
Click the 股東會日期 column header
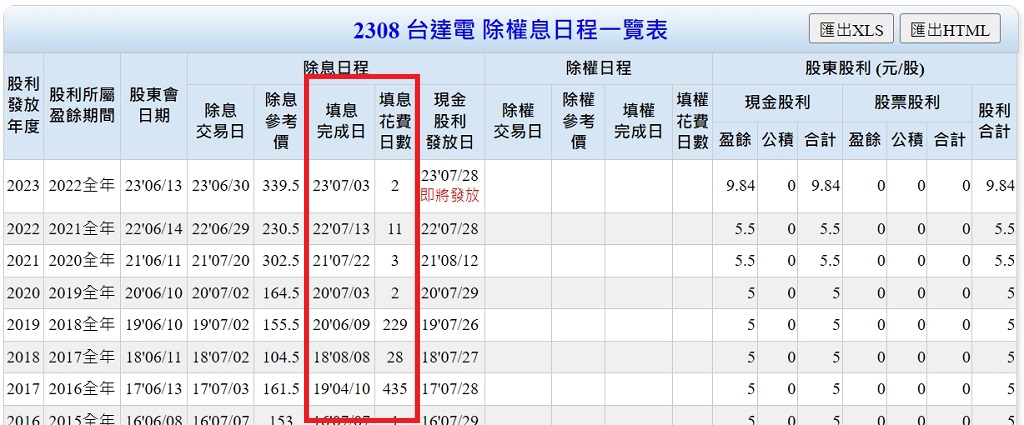[153, 106]
